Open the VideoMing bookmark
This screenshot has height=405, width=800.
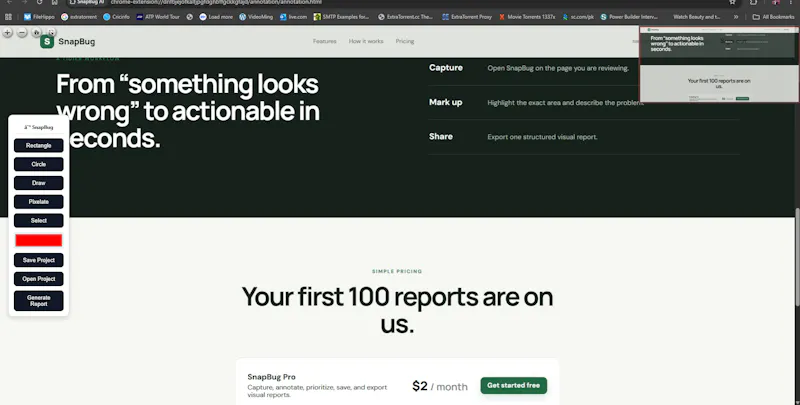256,17
